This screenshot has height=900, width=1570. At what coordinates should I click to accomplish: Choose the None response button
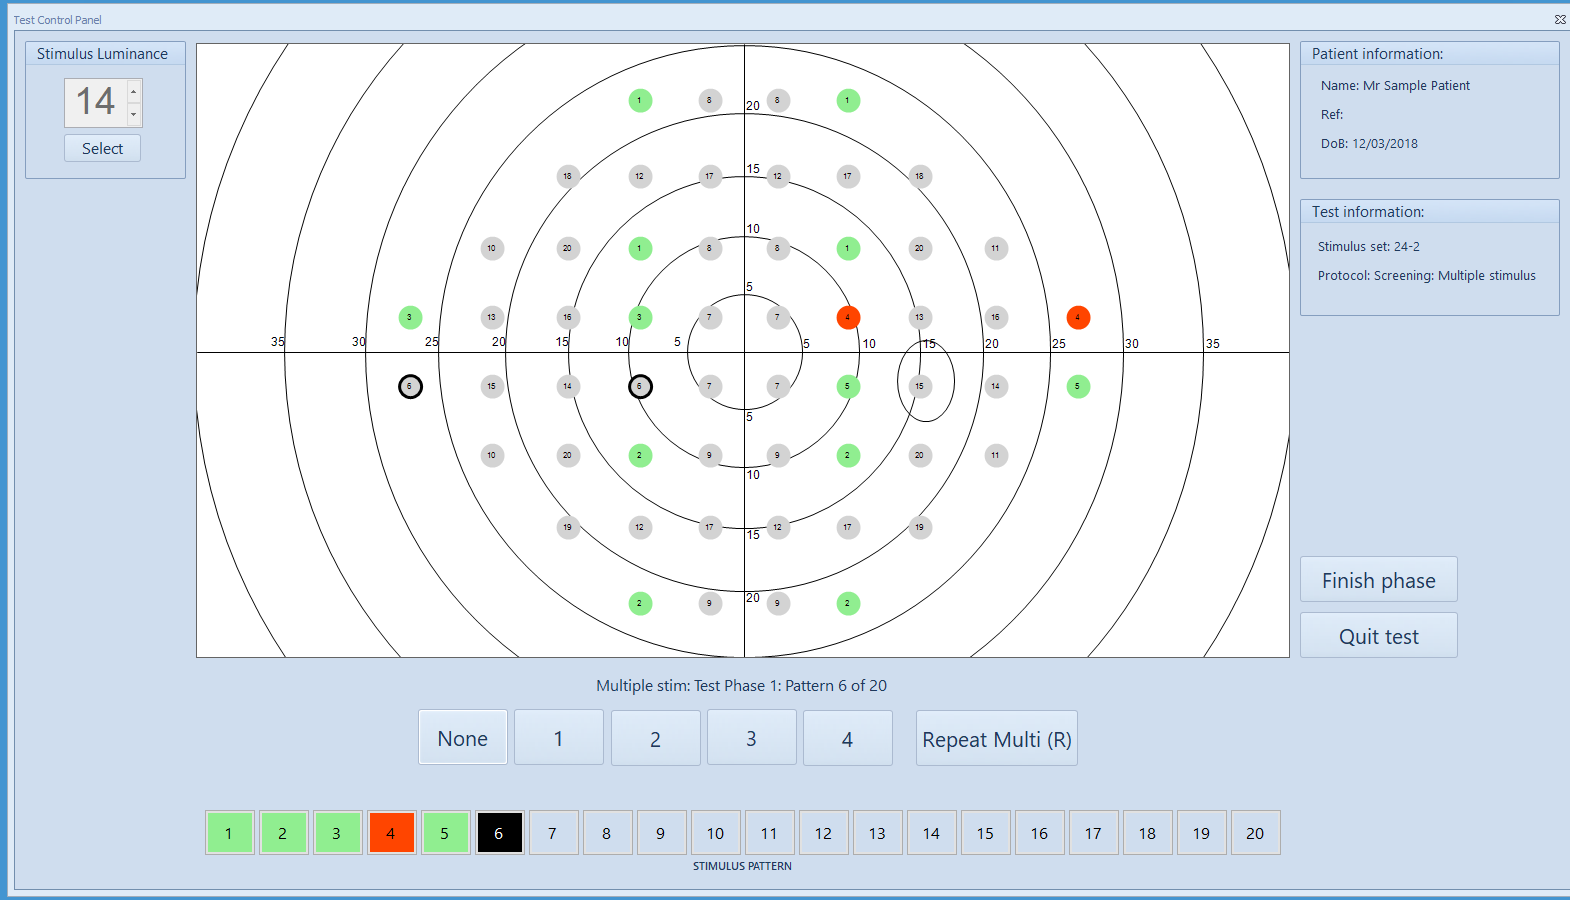pos(462,738)
